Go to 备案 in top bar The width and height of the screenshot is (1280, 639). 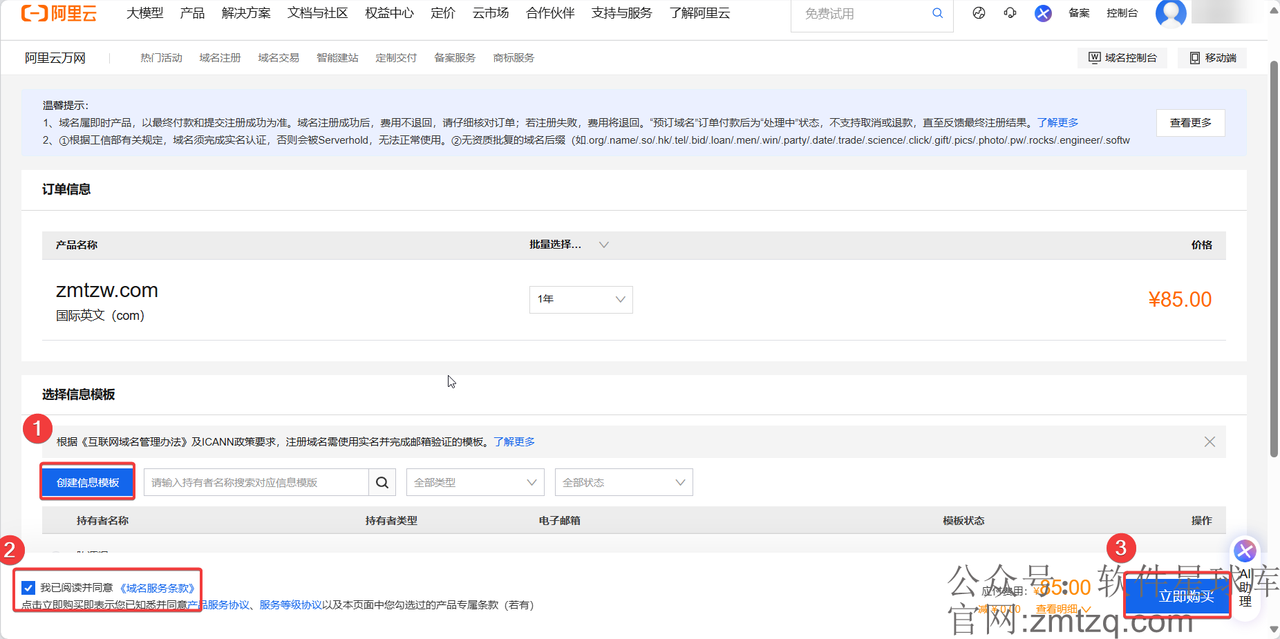(x=1079, y=13)
